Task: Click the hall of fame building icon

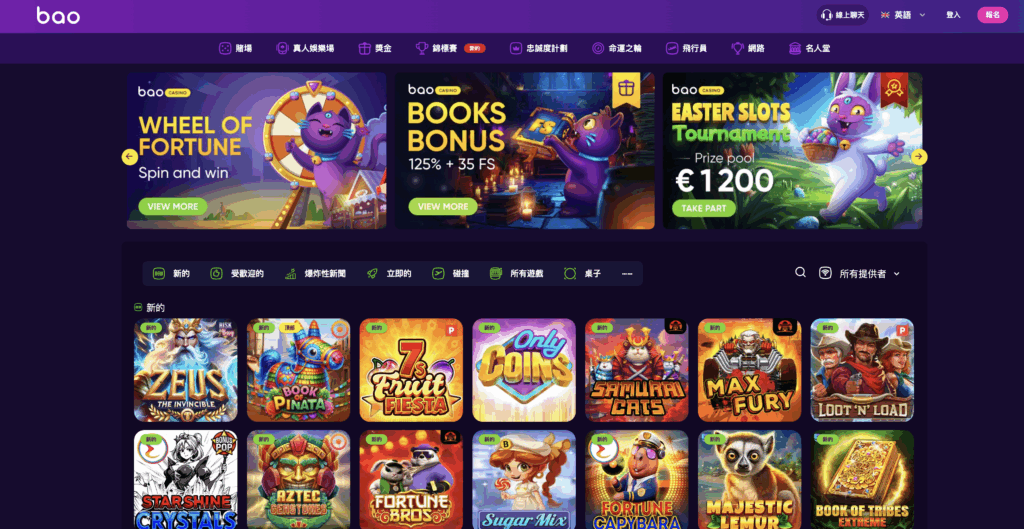Action: (795, 48)
